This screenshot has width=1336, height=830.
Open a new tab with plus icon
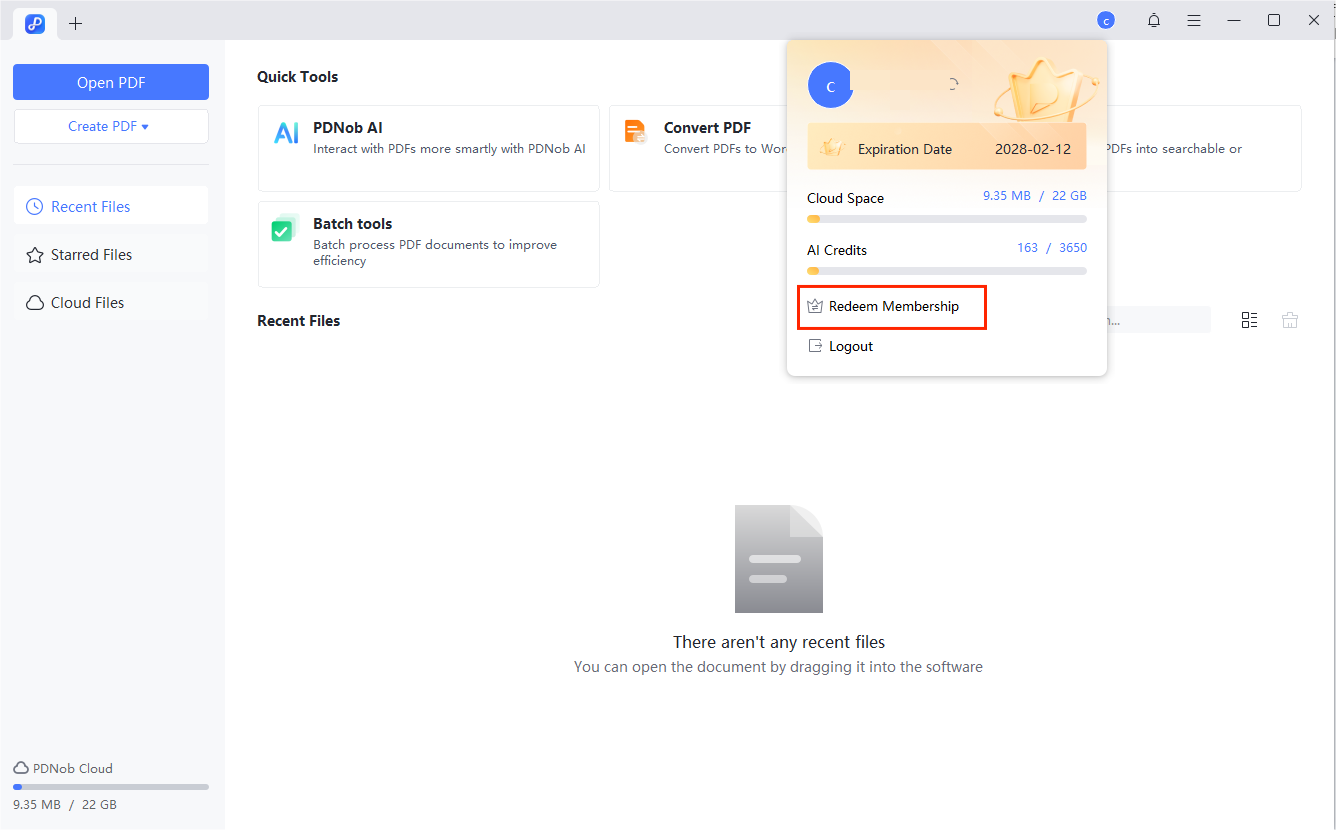(x=76, y=23)
